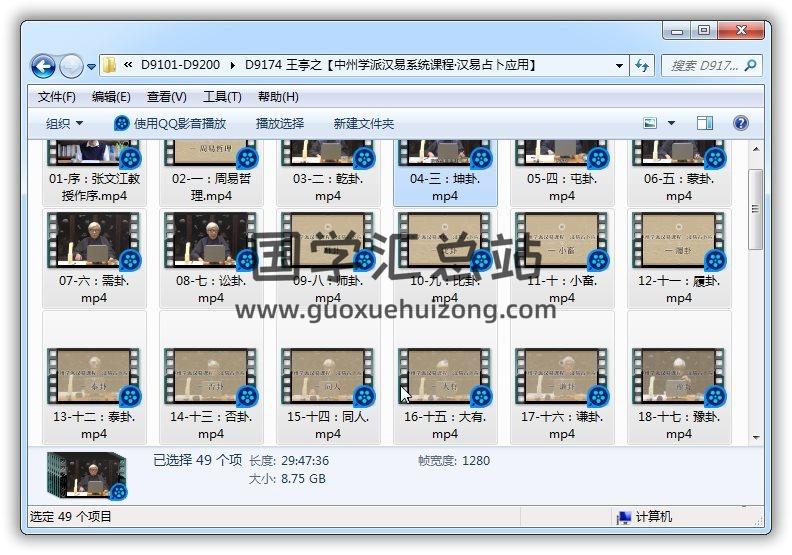
Task: Click the search box input field
Action: tap(702, 66)
